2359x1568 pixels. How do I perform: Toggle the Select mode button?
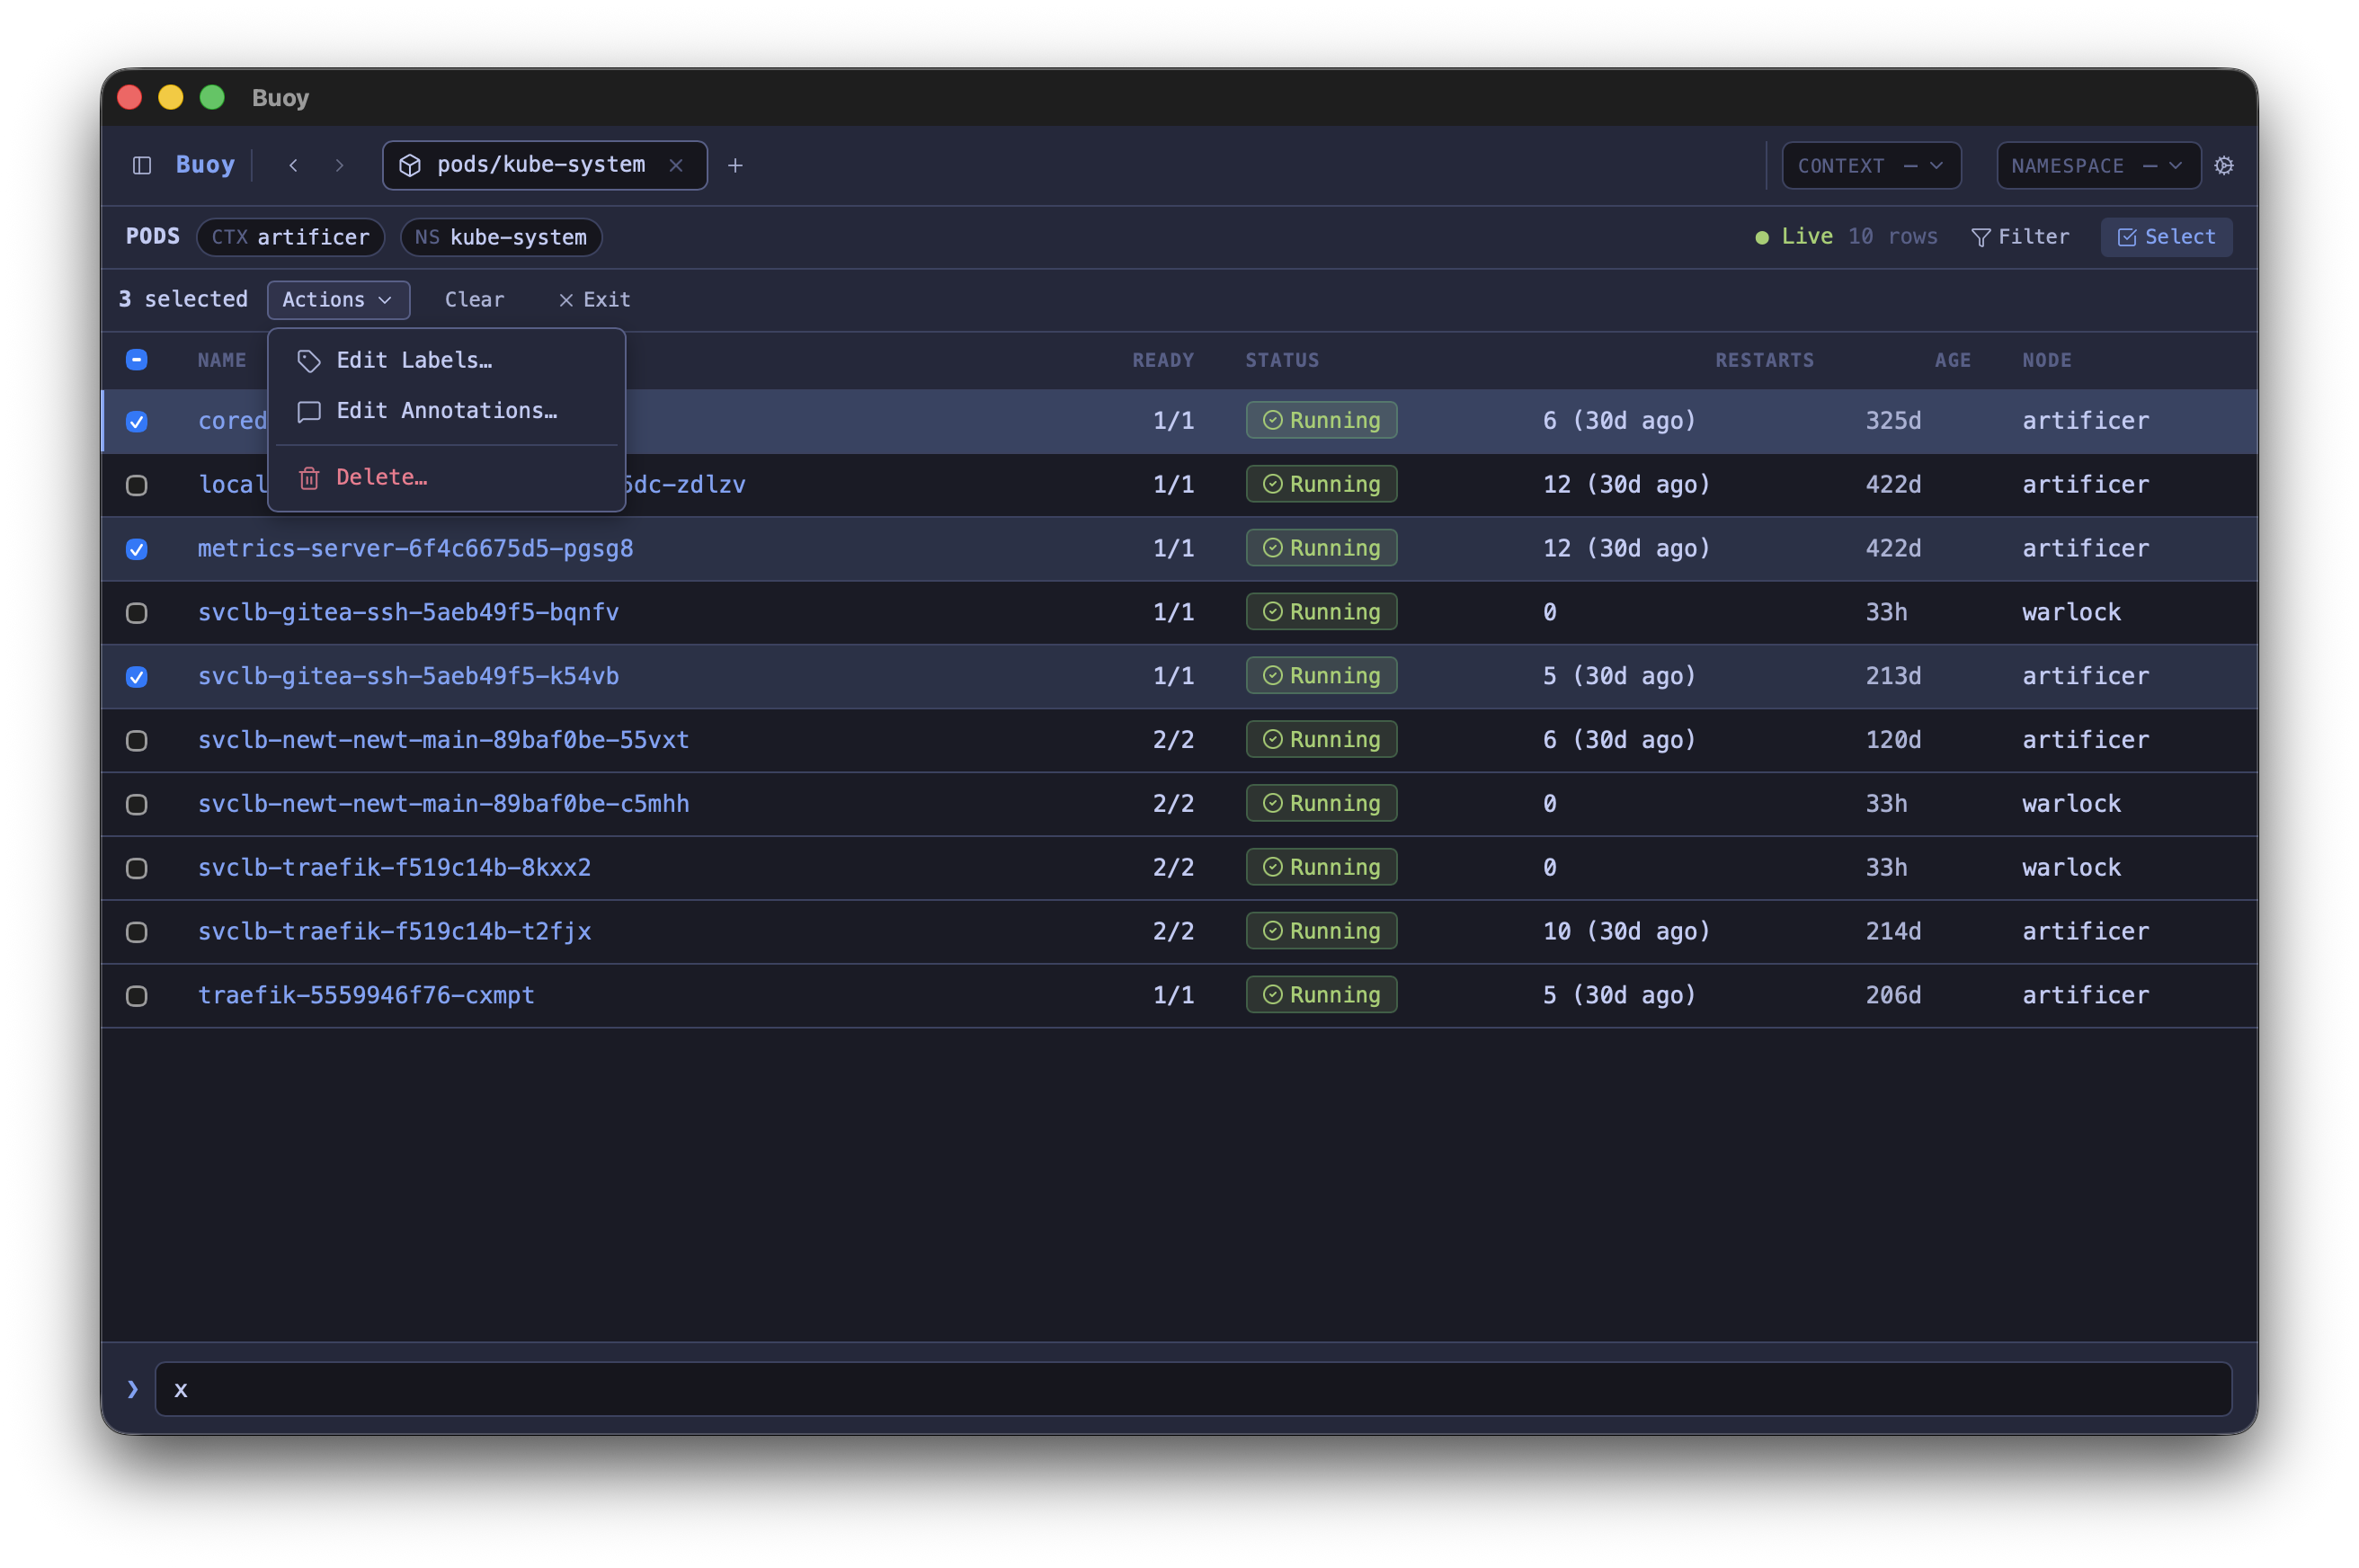2165,237
